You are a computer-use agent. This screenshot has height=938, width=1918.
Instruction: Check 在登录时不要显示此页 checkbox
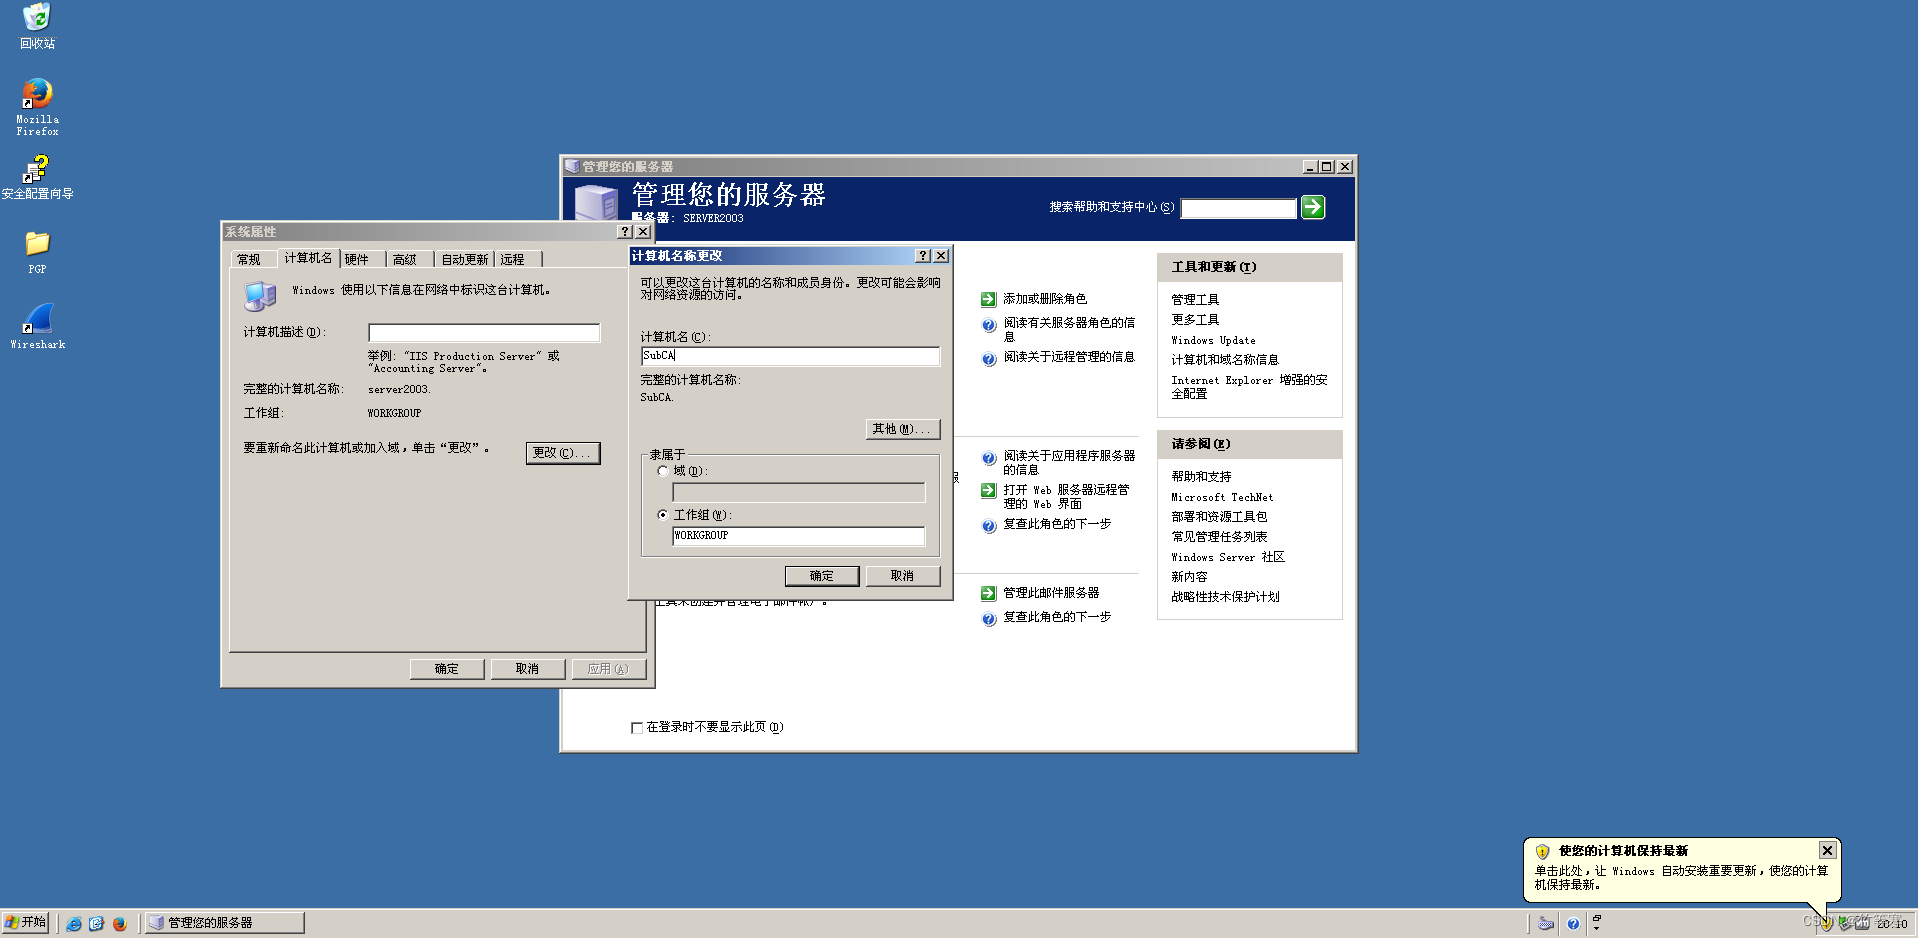click(x=637, y=728)
